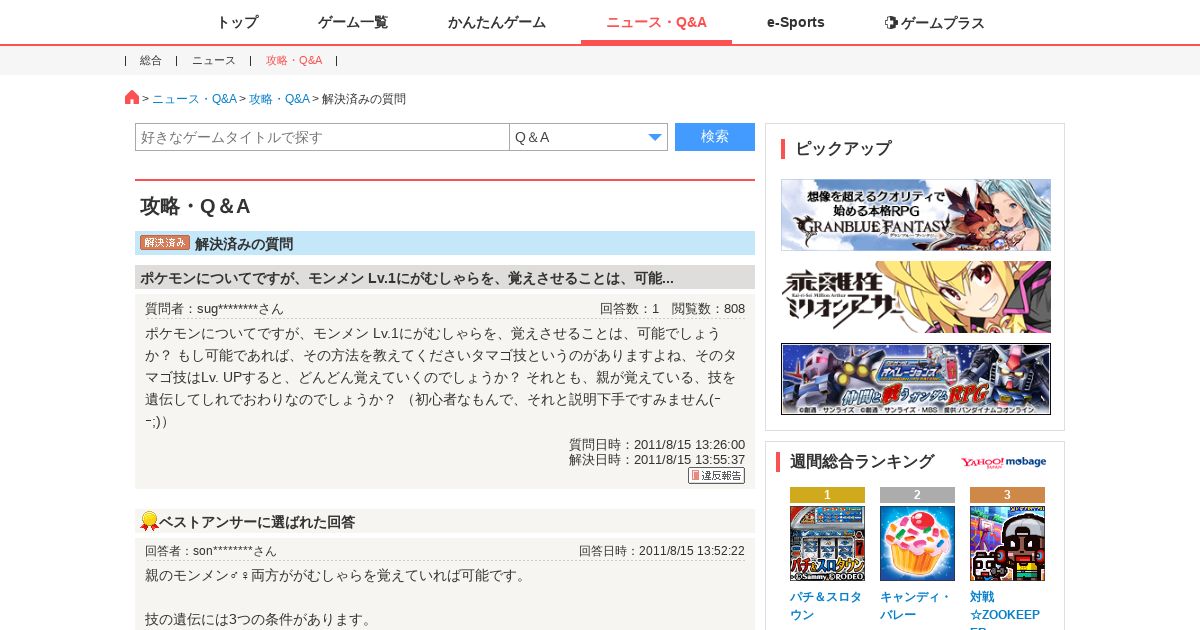Click the ベストアンサーに選ばれた回答 heading

tap(257, 522)
